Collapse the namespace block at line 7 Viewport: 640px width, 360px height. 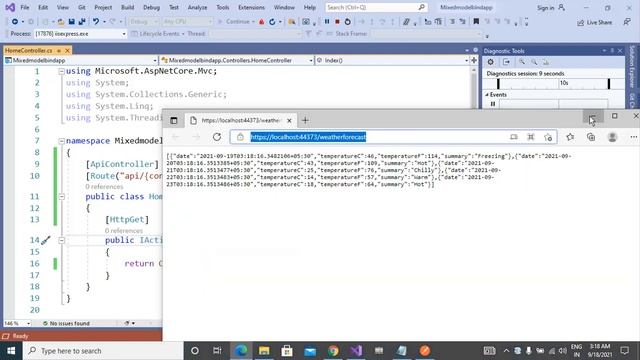tap(61, 141)
